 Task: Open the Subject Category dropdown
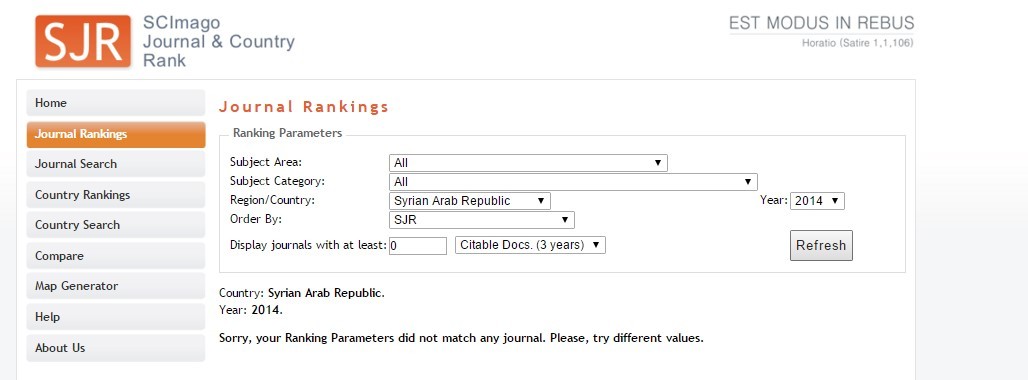[573, 181]
